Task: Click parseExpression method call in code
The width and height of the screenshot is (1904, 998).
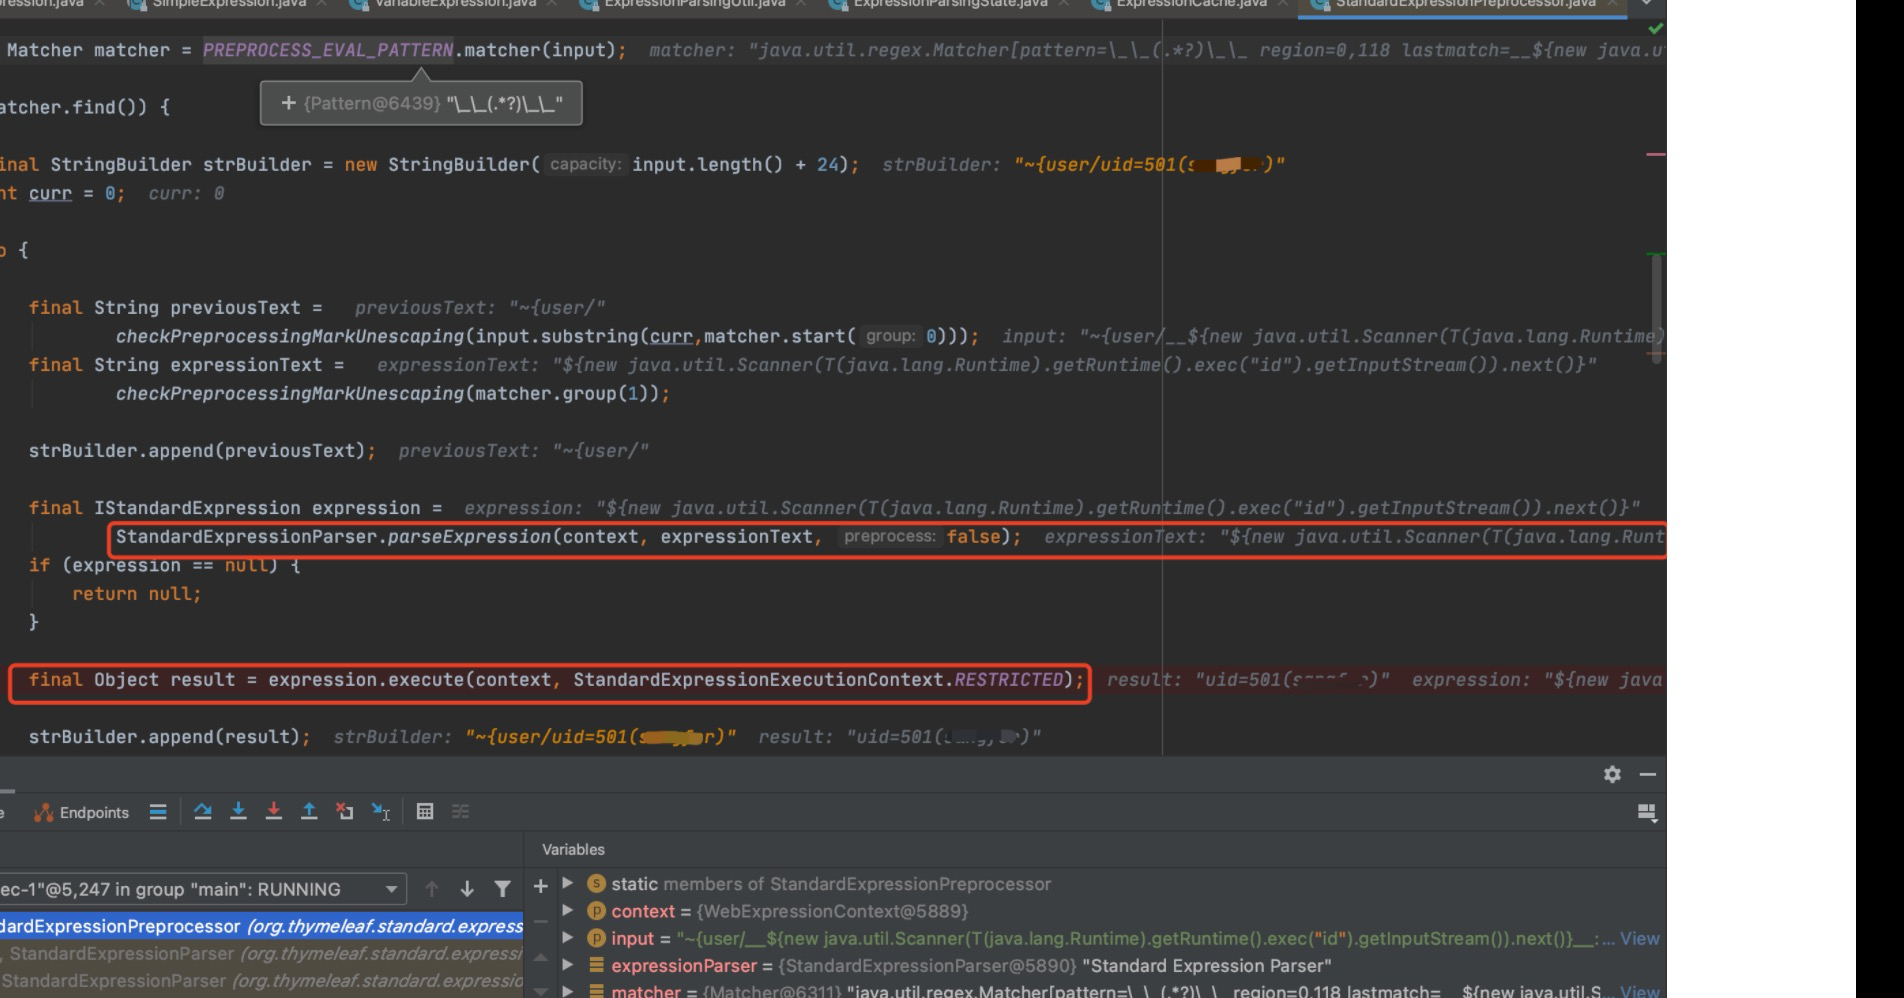Action: (x=469, y=537)
